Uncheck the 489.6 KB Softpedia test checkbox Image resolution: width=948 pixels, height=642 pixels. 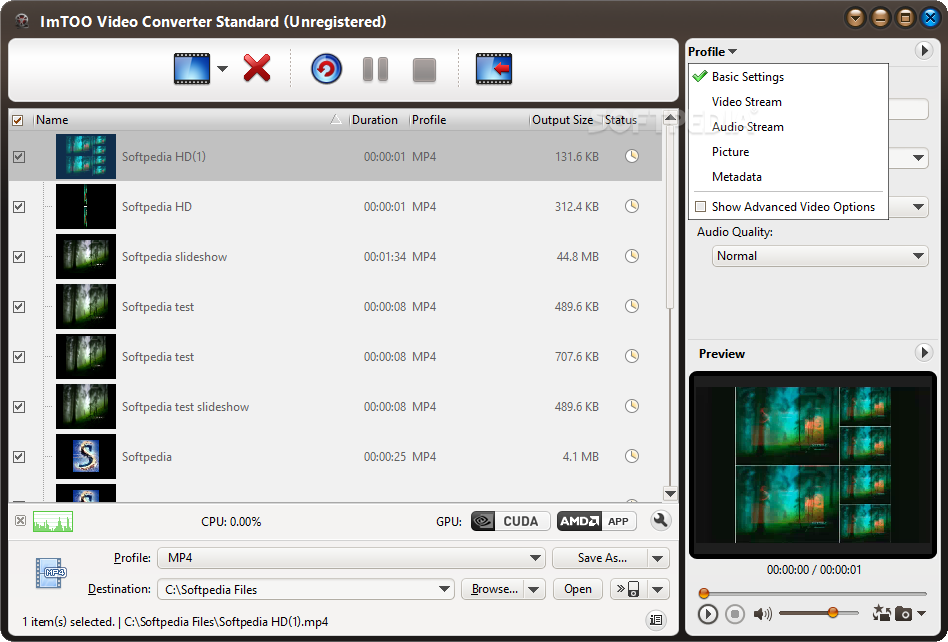pos(19,307)
